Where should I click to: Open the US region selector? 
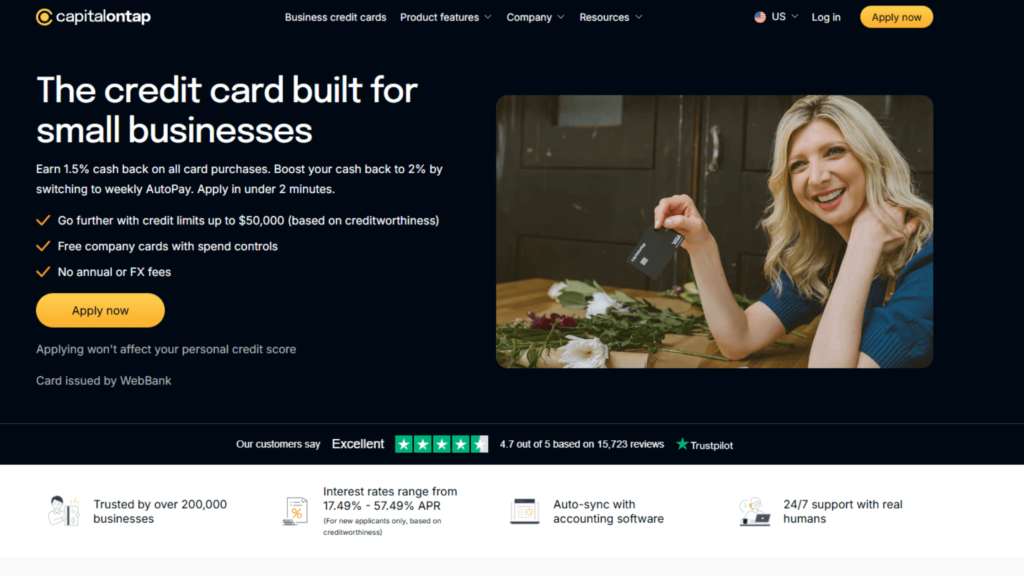(x=776, y=17)
